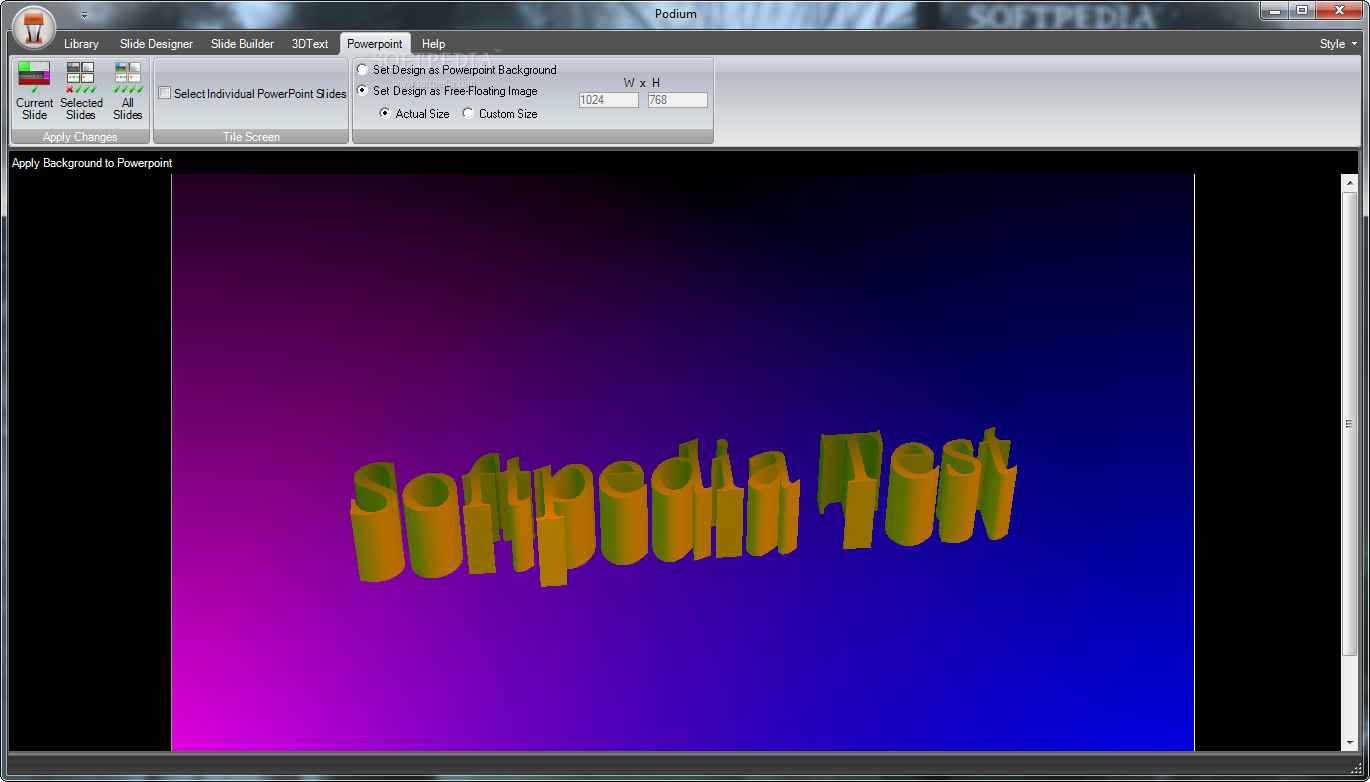This screenshot has width=1370, height=782.
Task: Click the vertical scrollbar up arrow
Action: coord(1350,183)
